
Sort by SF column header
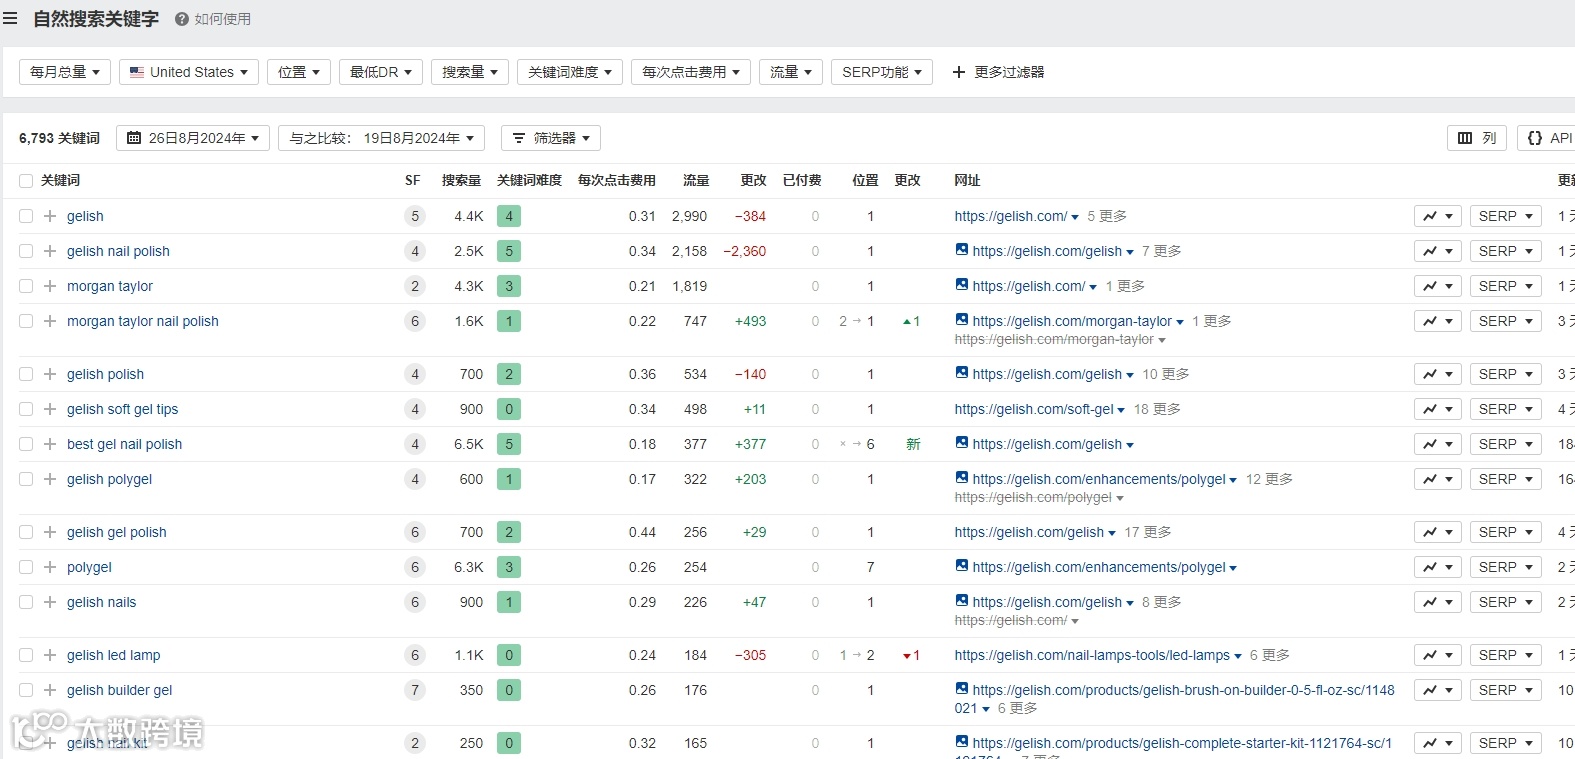click(x=413, y=181)
